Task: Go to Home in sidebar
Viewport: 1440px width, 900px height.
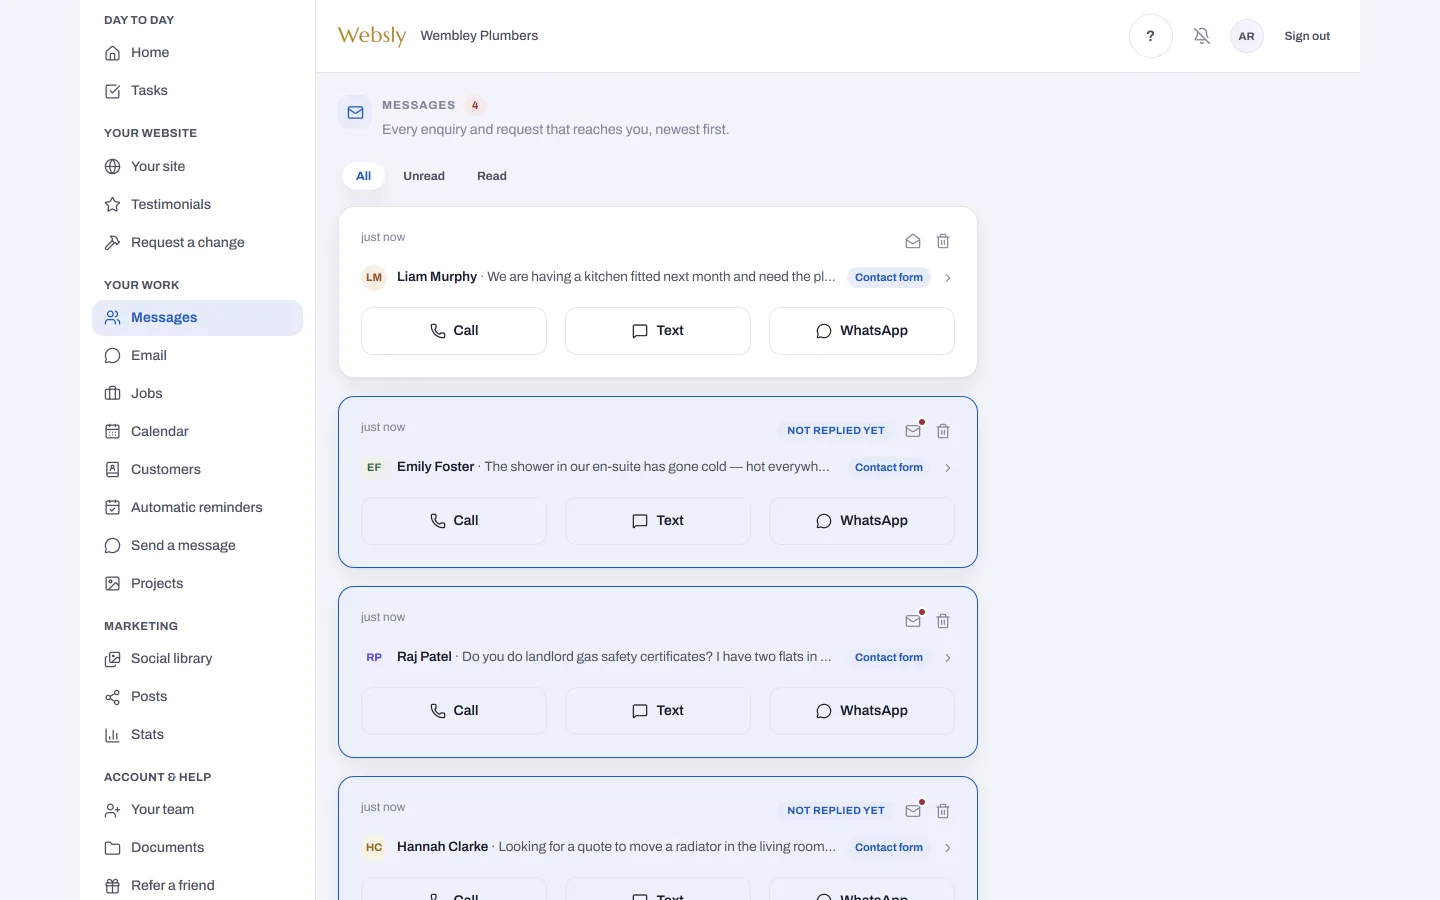Action: pyautogui.click(x=197, y=53)
